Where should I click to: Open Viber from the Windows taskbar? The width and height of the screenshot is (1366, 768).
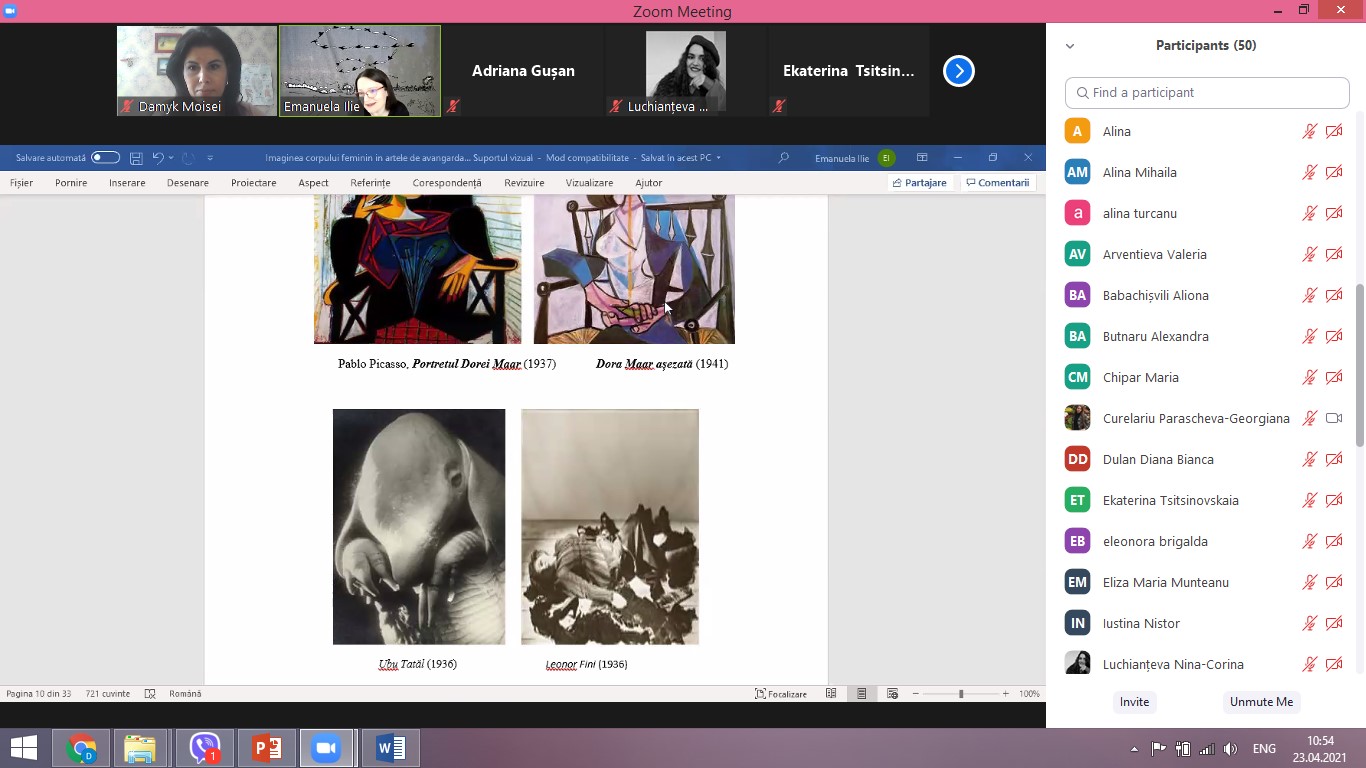204,748
